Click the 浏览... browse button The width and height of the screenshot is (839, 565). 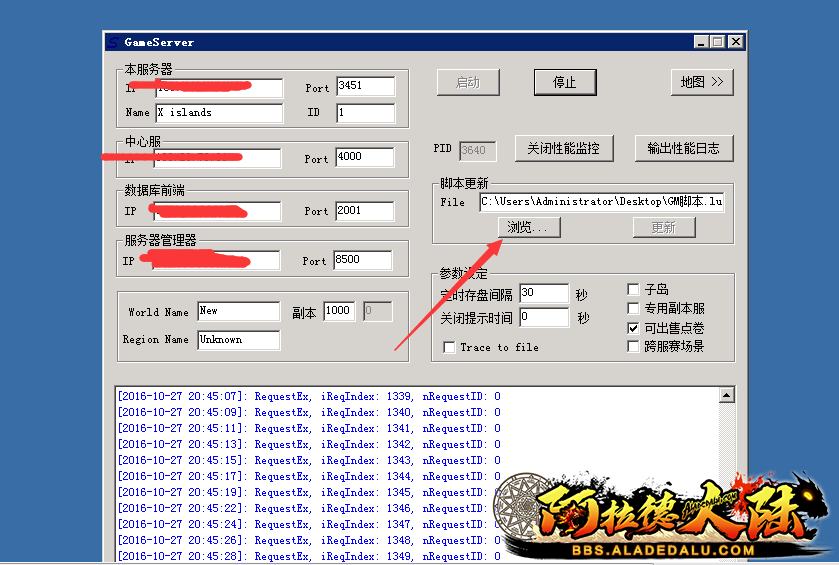coord(528,227)
